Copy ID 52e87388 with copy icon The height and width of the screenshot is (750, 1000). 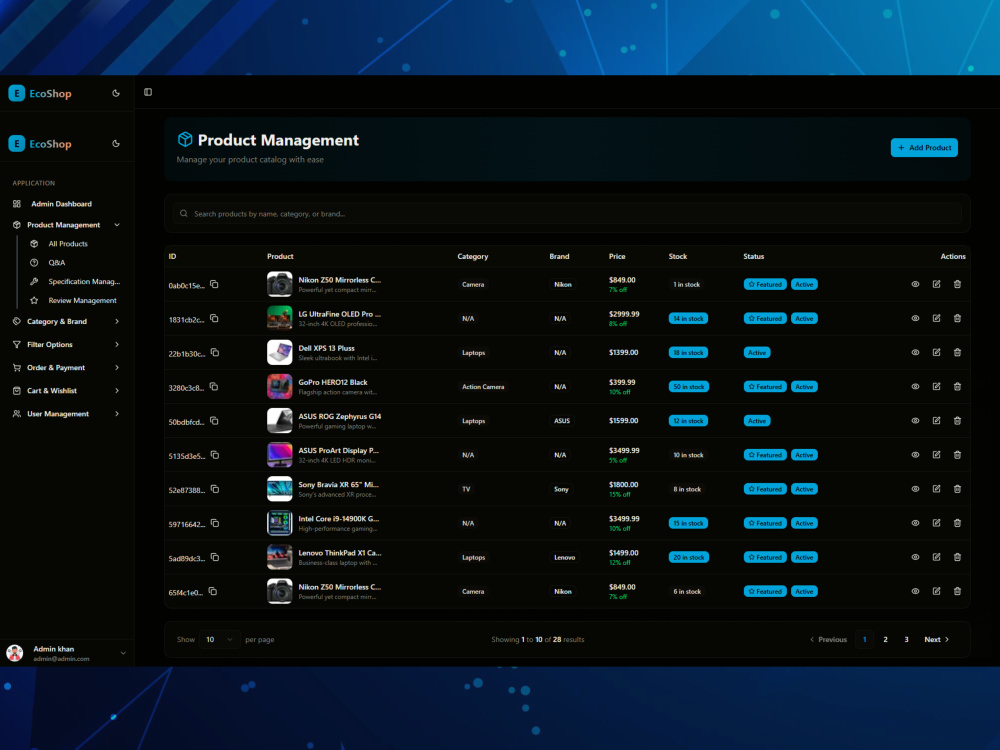pyautogui.click(x=215, y=489)
